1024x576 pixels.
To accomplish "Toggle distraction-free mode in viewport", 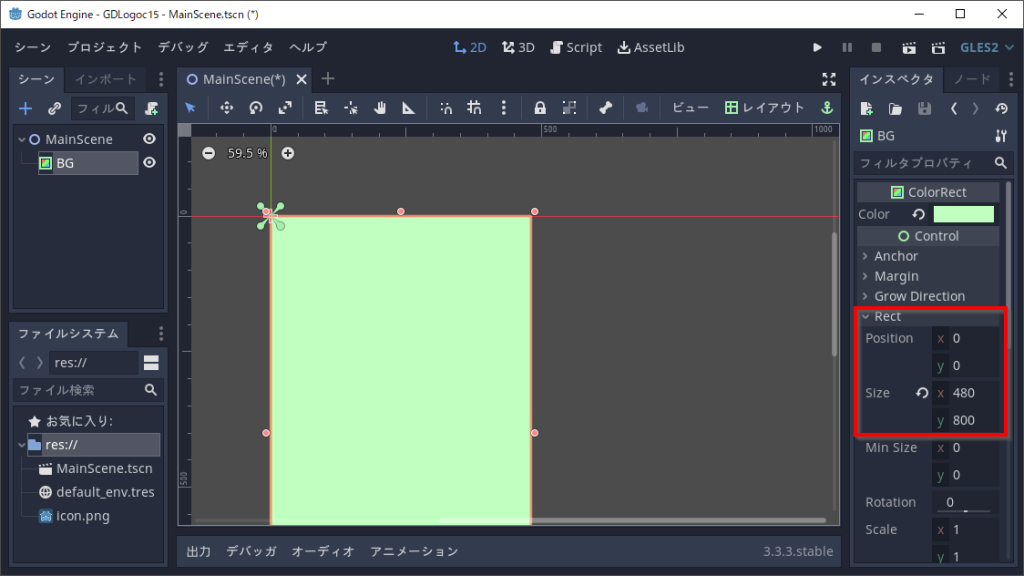I will coord(828,79).
